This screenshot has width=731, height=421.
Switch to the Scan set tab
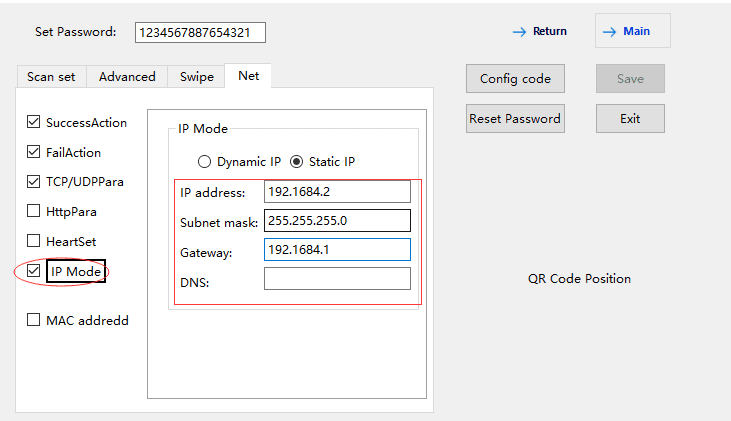(x=52, y=76)
